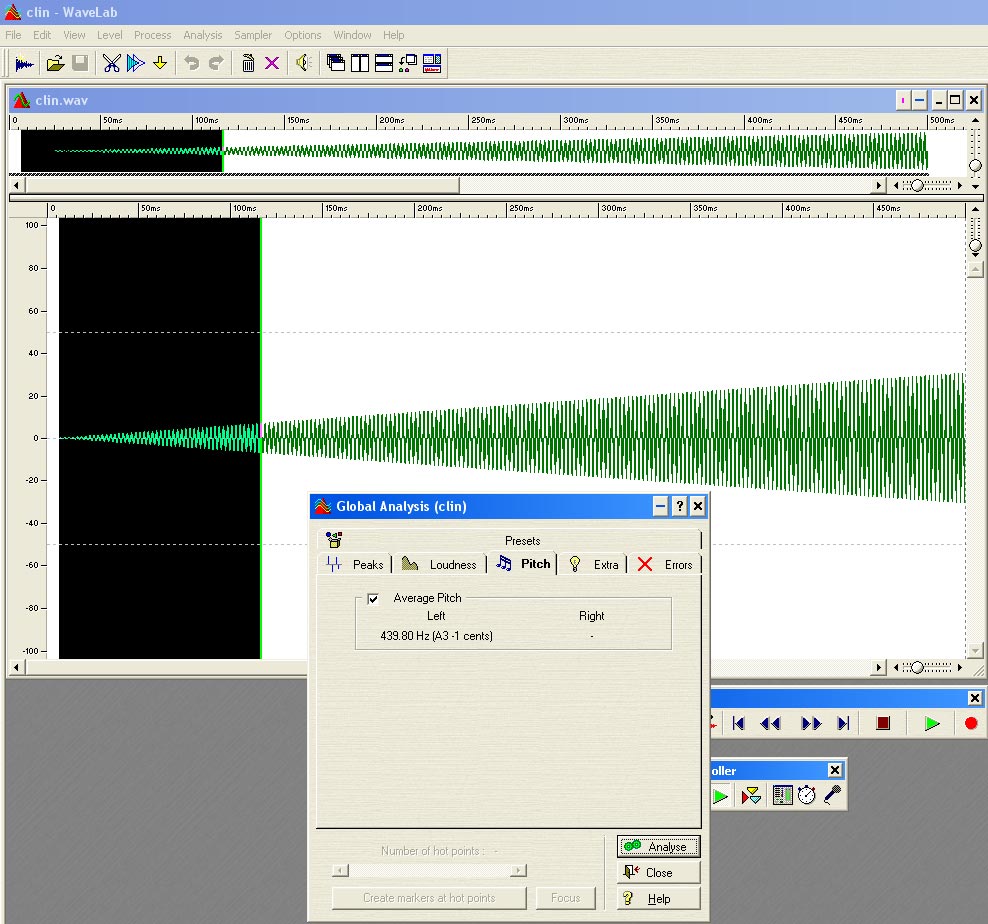Select the Cut scissors tool
The width and height of the screenshot is (988, 924).
111,63
